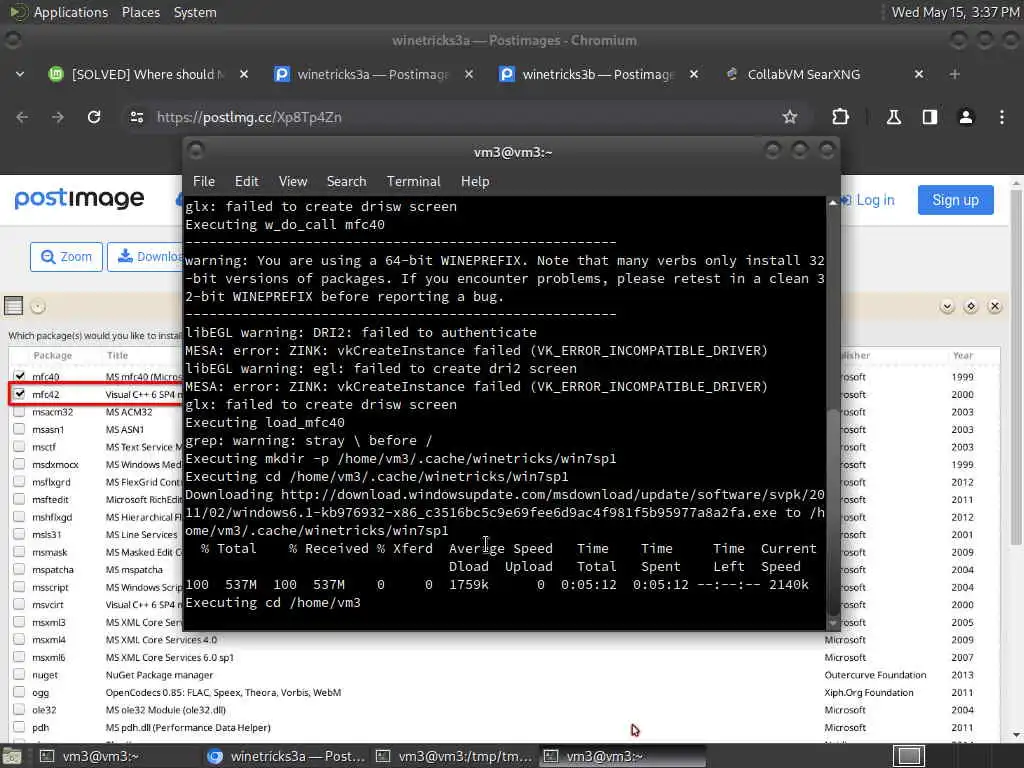Open a new browser tab

coord(954,74)
